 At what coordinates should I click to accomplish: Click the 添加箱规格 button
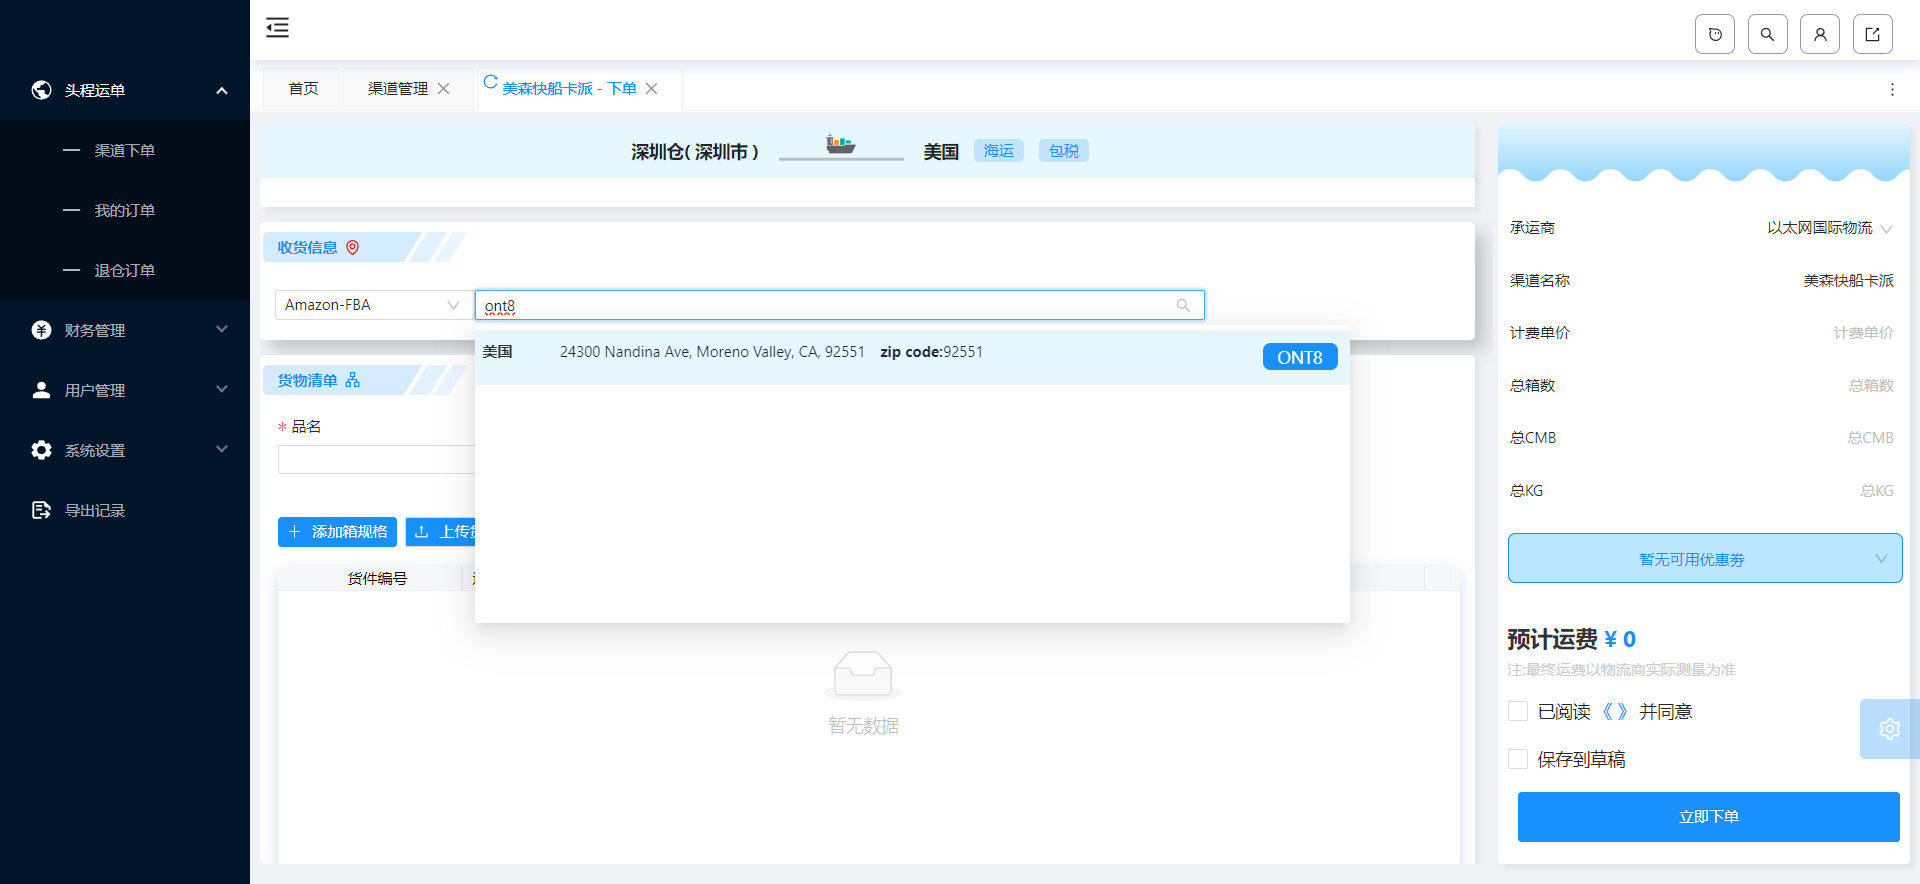click(337, 532)
